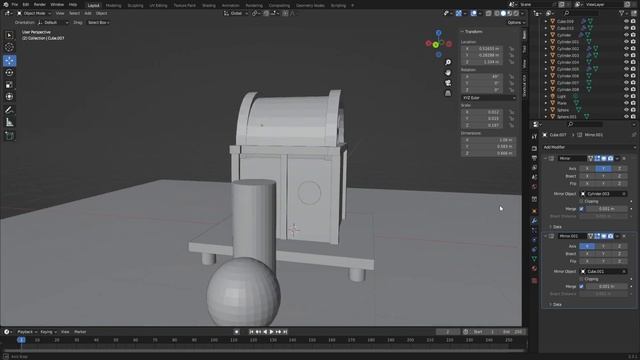The image size is (640, 360).
Task: Toggle X axis in Mirror.001 modifier
Action: pyautogui.click(x=587, y=246)
